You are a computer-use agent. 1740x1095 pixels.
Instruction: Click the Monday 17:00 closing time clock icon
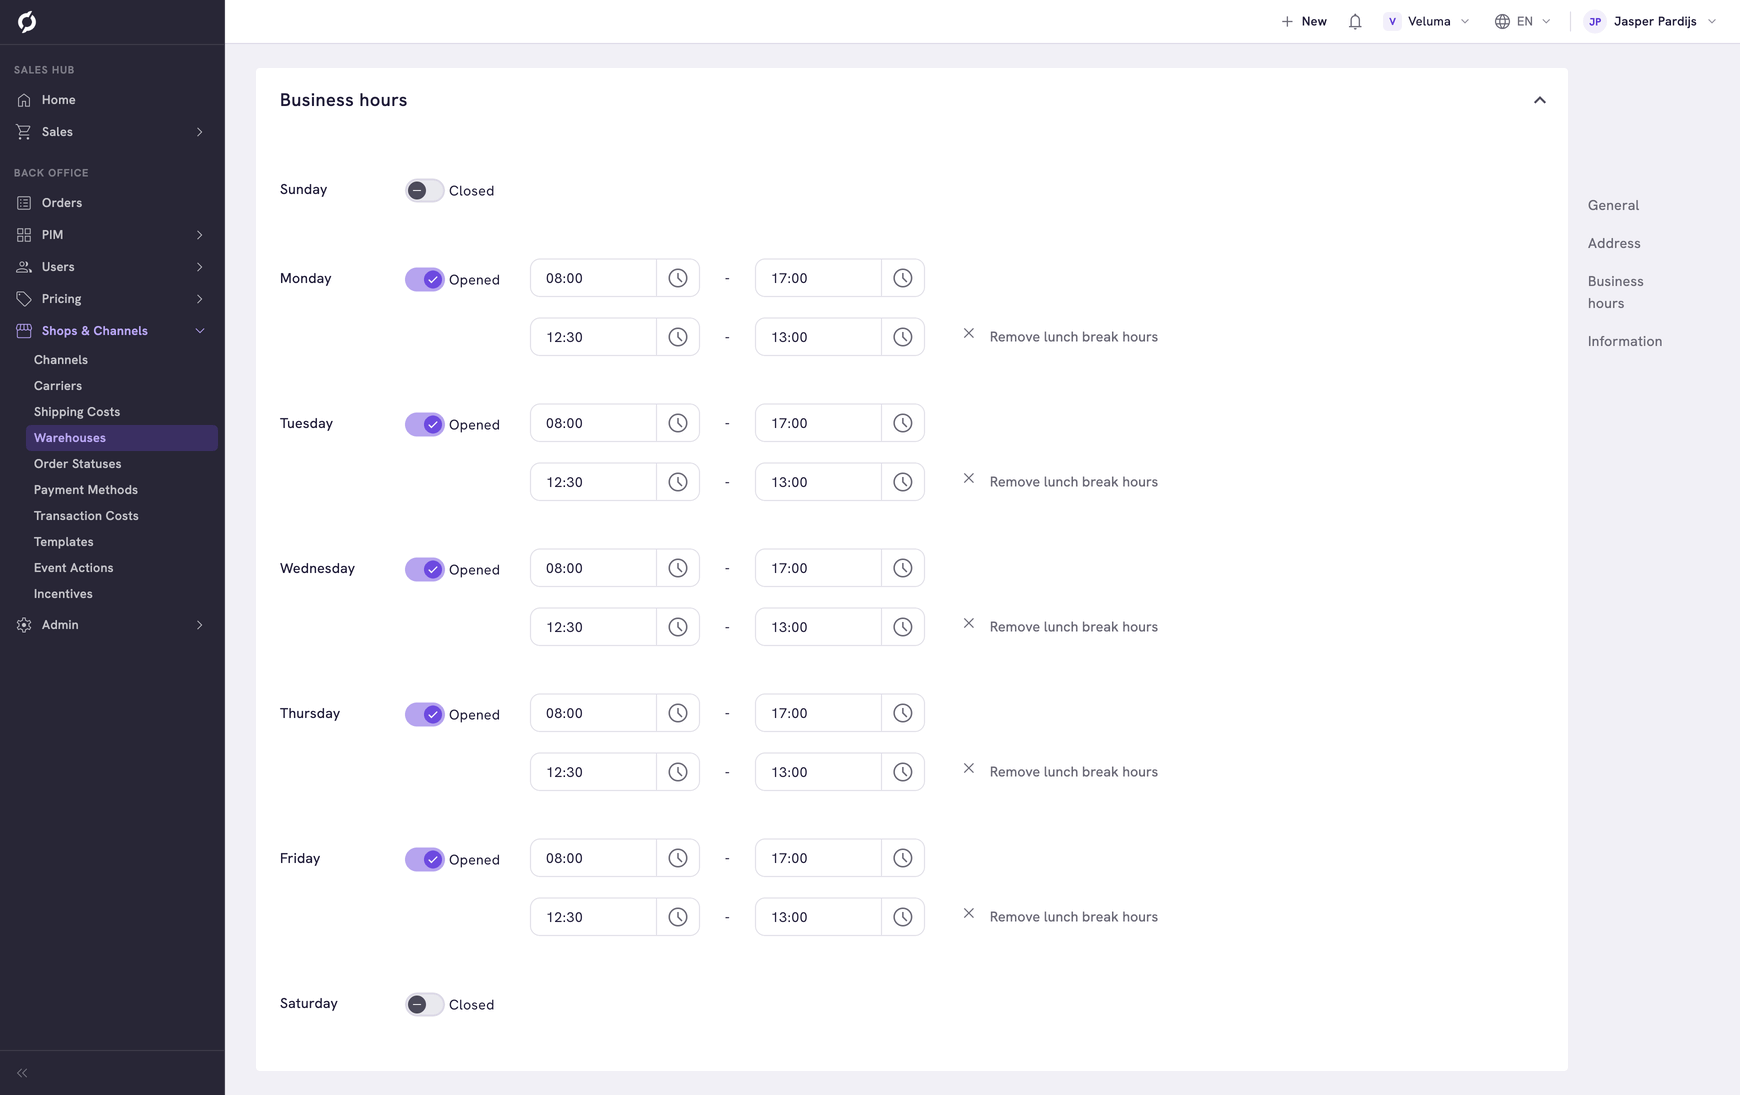[x=903, y=278]
